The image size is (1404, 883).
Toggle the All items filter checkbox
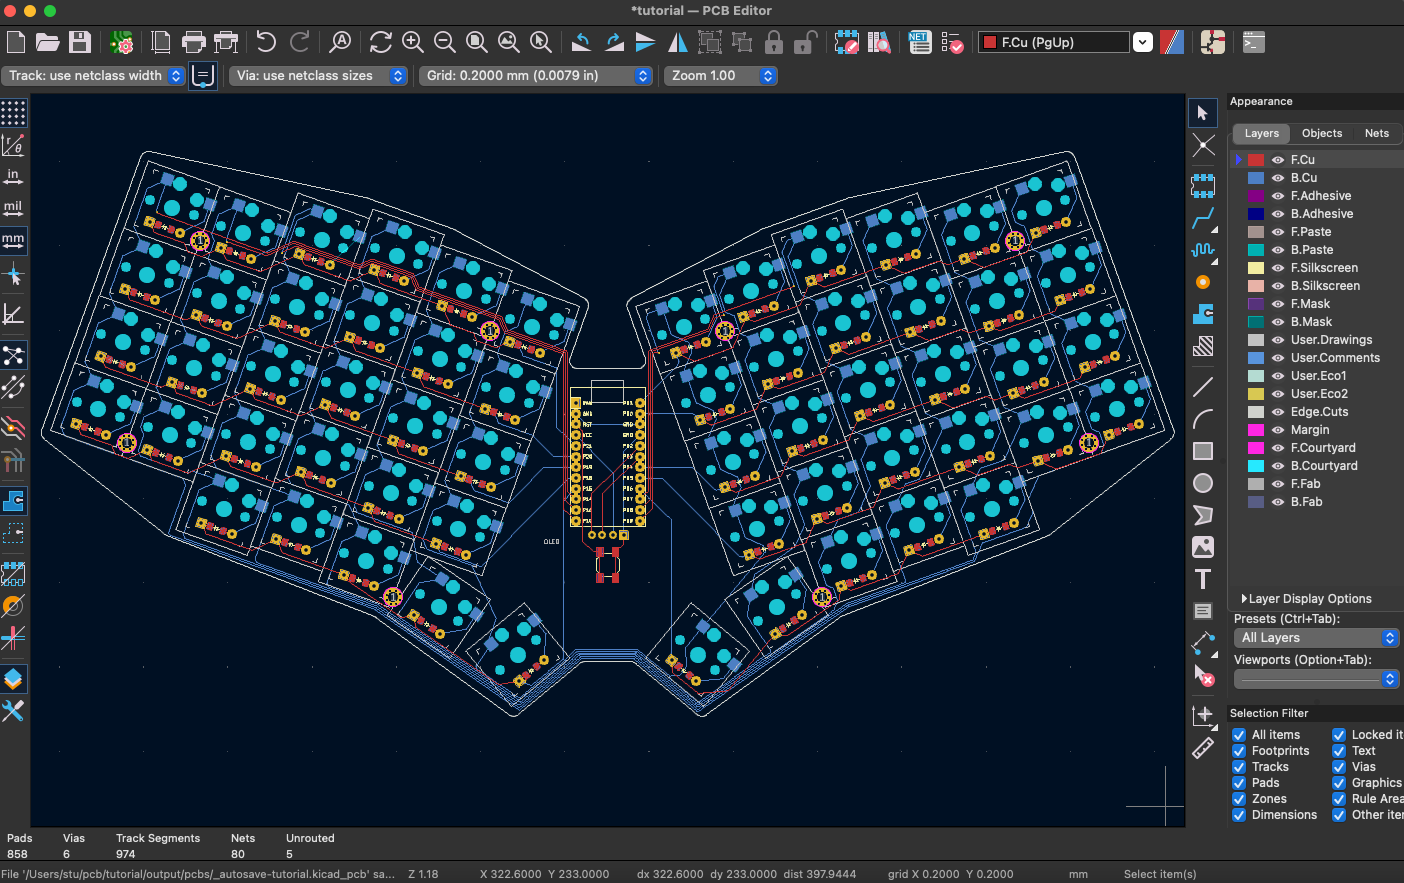click(1239, 735)
